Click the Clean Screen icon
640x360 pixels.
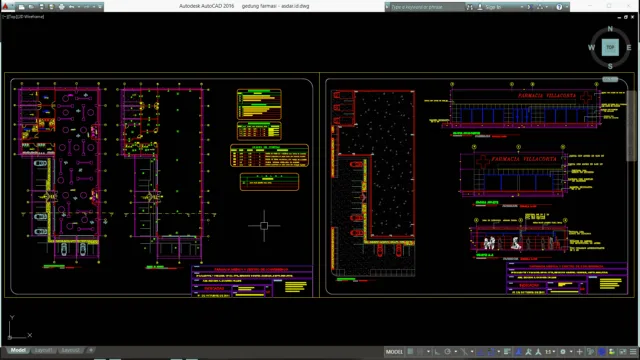(623, 352)
